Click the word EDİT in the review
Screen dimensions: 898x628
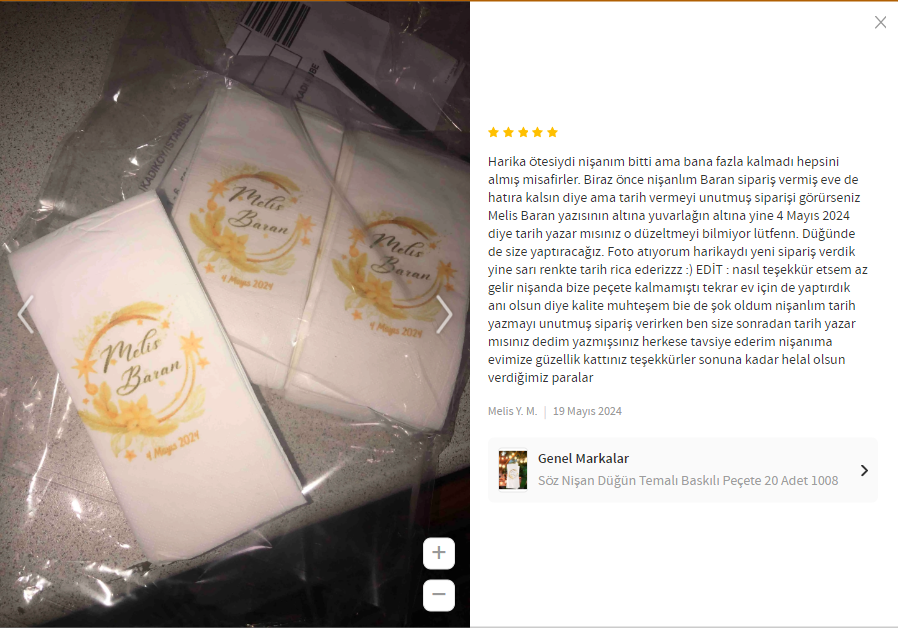click(x=709, y=270)
